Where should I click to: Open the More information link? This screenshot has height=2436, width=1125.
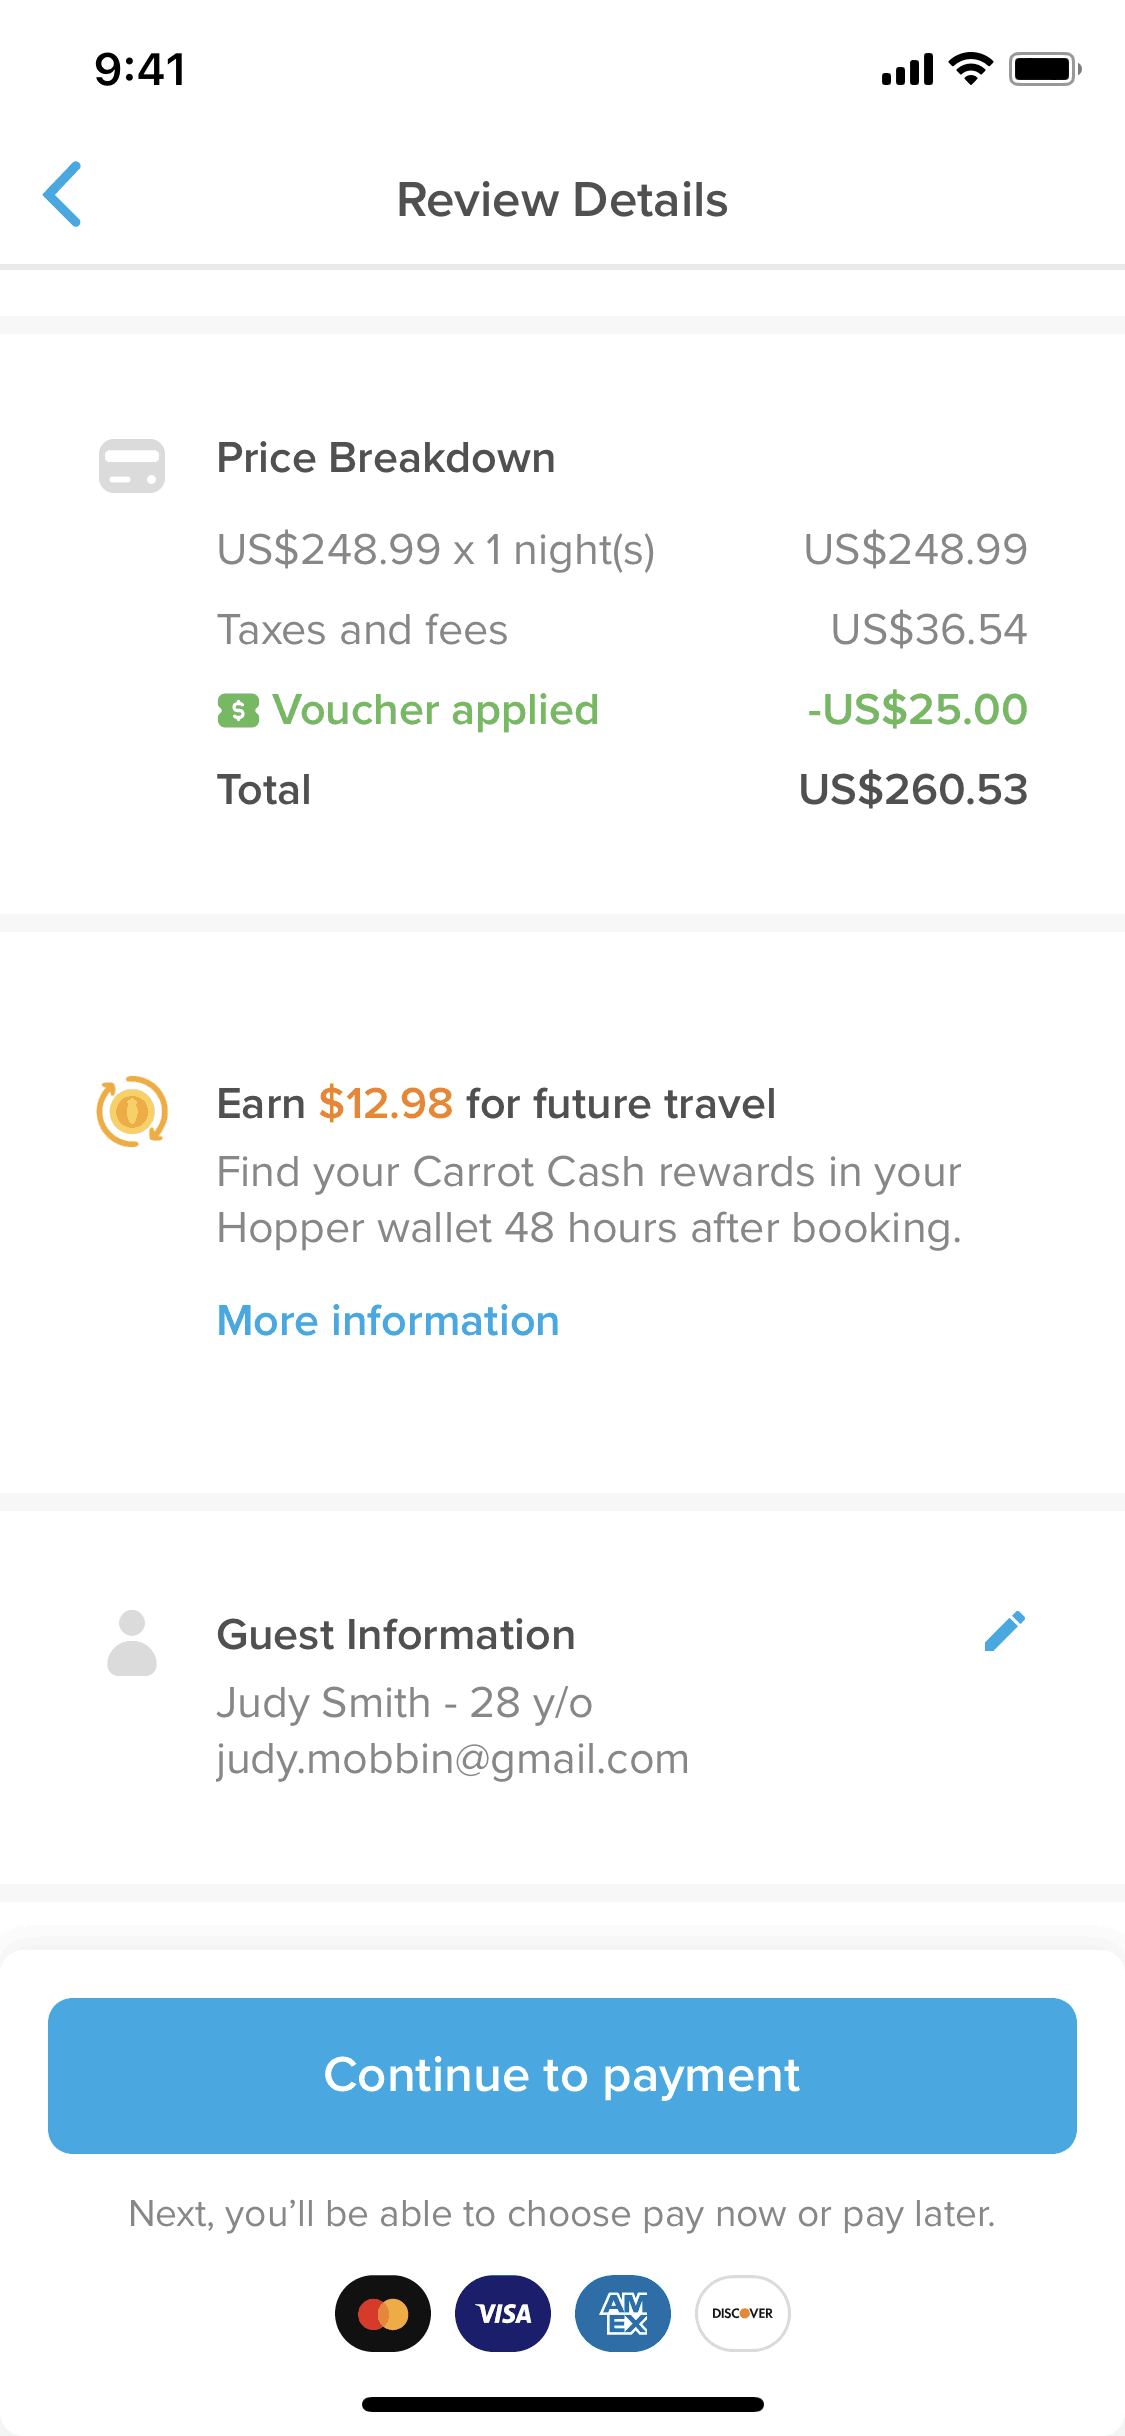[x=388, y=1321]
